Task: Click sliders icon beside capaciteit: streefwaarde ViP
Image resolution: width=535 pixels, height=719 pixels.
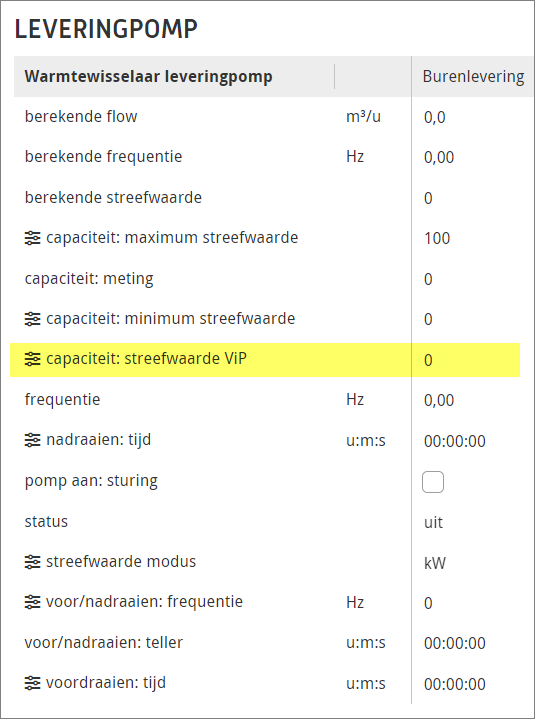Action: 32,359
